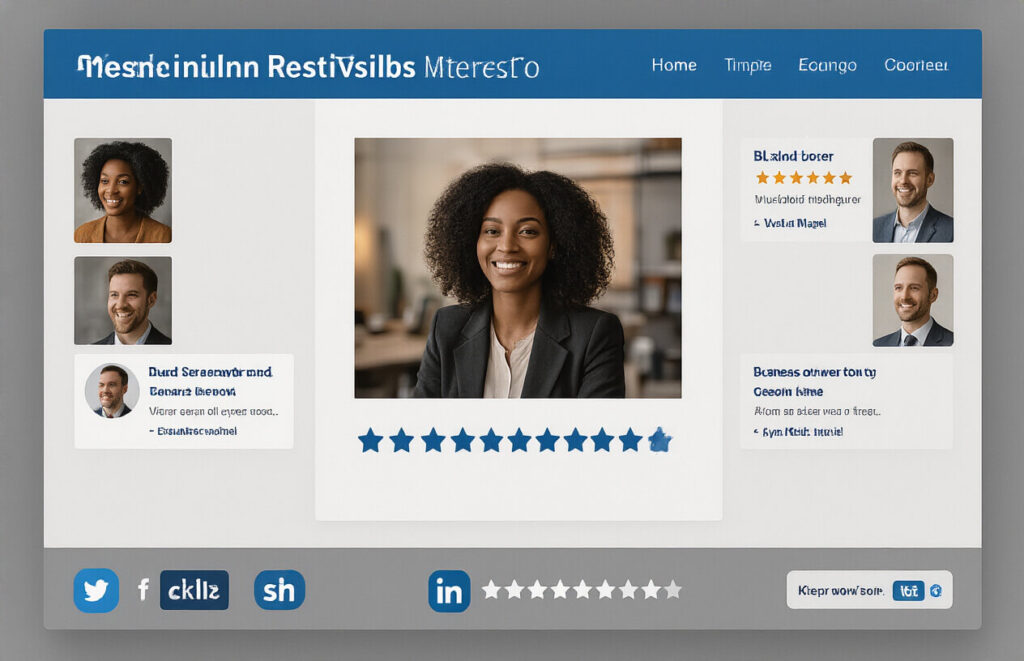Open the LinkedIn icon in footer
Viewport: 1024px width, 661px height.
(x=449, y=591)
